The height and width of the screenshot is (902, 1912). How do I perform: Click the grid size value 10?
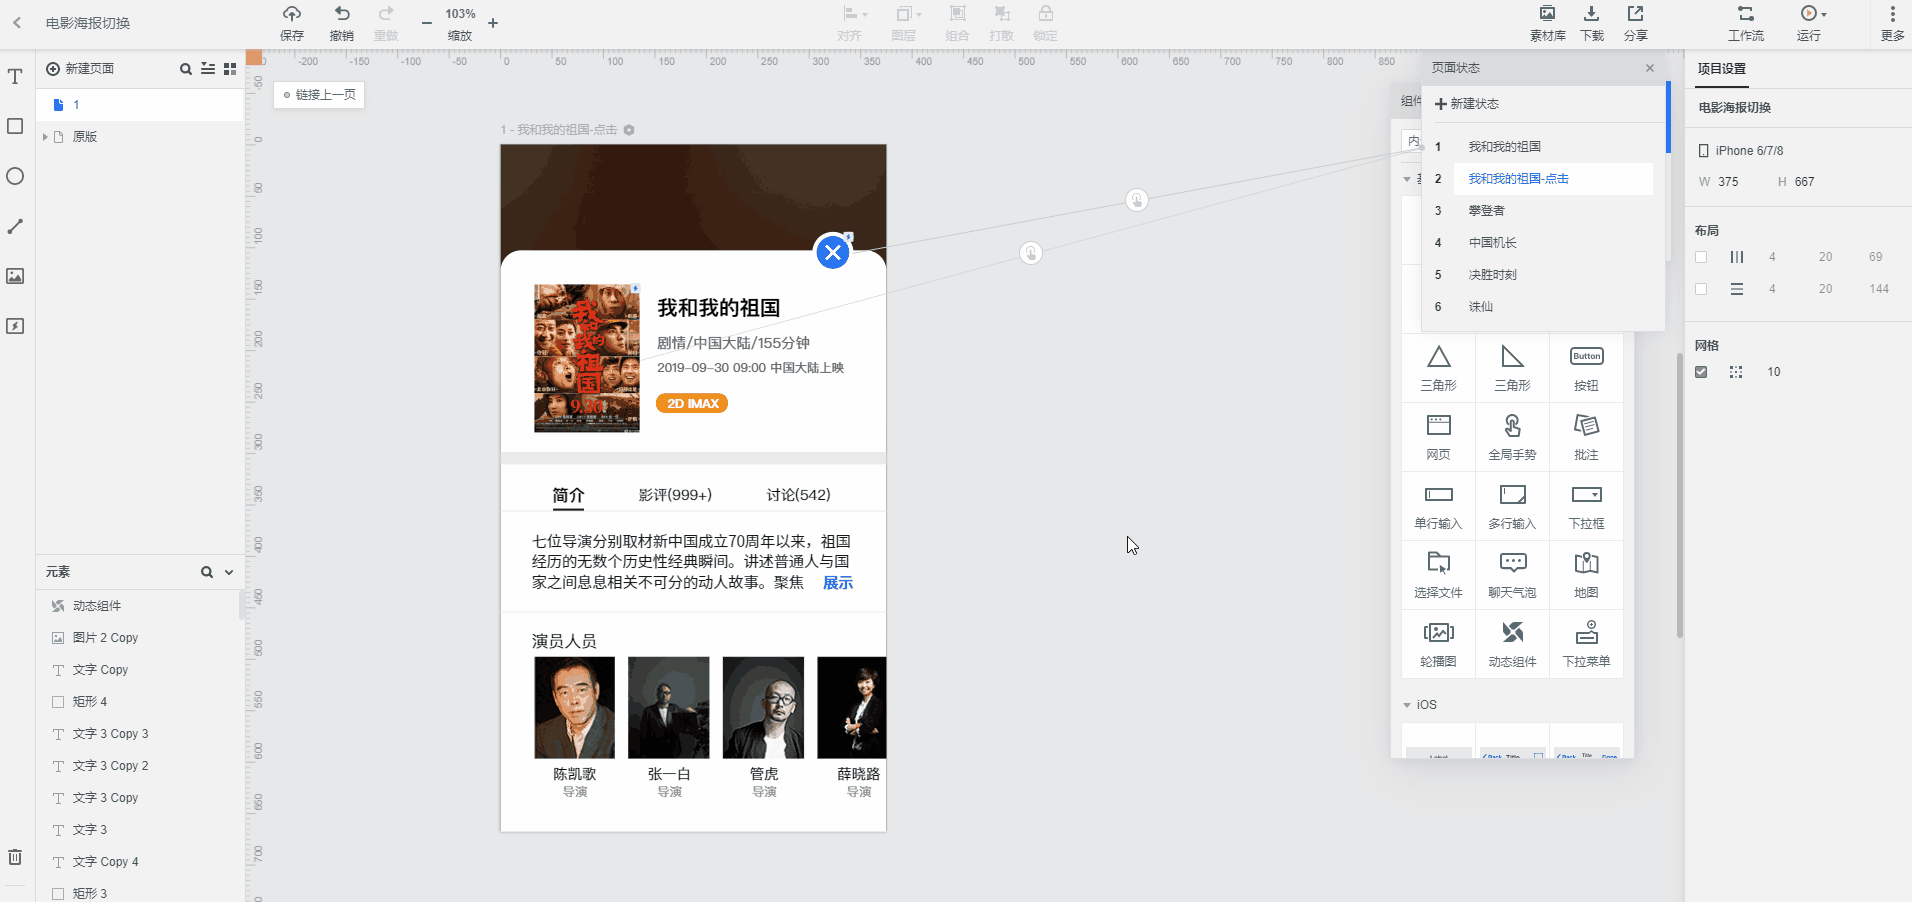point(1774,372)
